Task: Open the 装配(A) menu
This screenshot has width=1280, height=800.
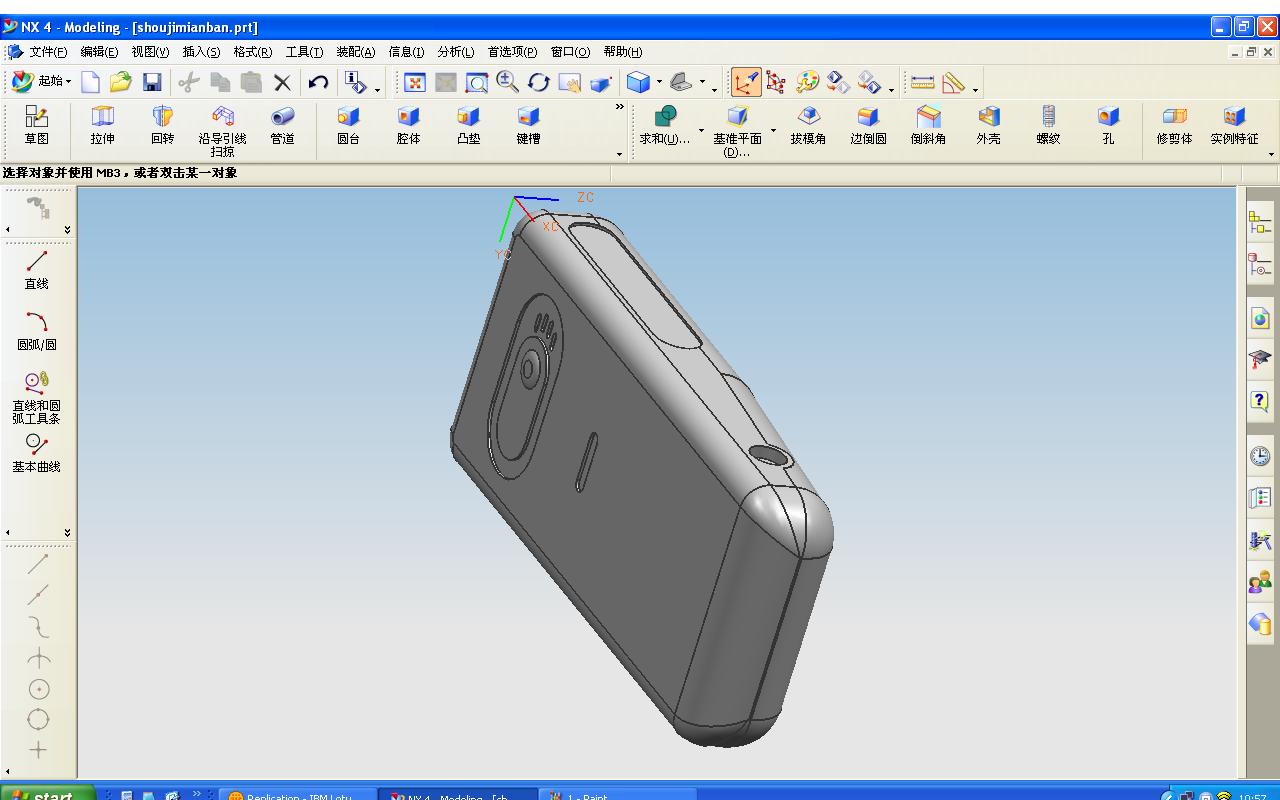Action: (355, 52)
